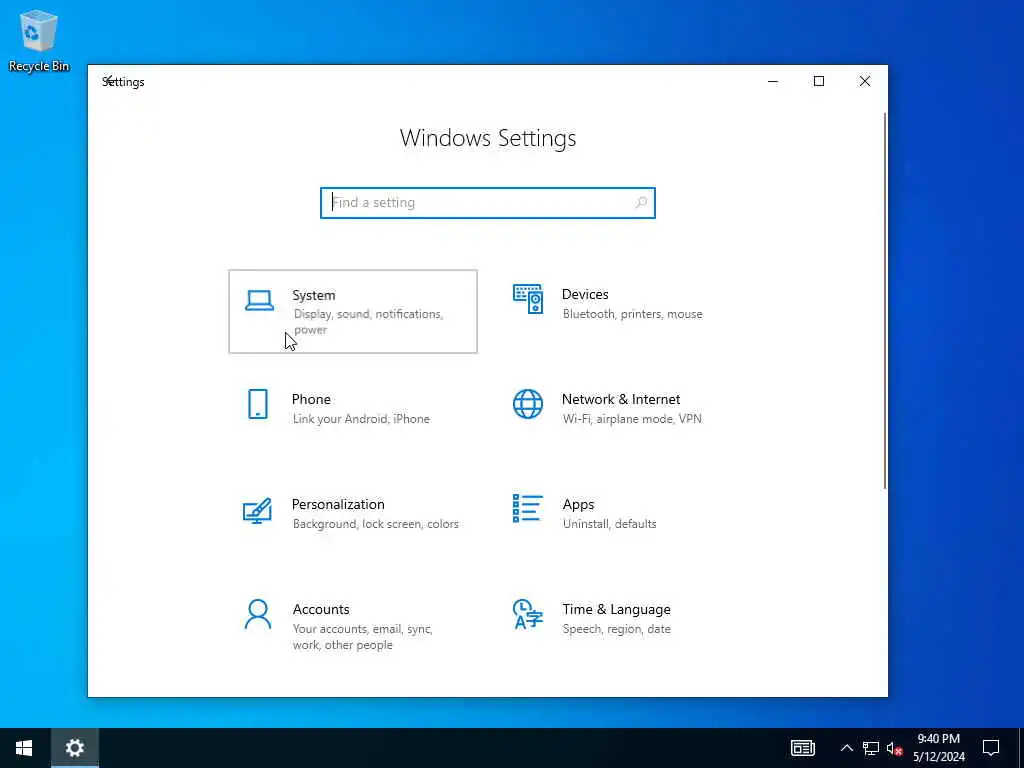Screen dimensions: 1024x768
Task: Click the Accounts title text
Action: click(321, 609)
